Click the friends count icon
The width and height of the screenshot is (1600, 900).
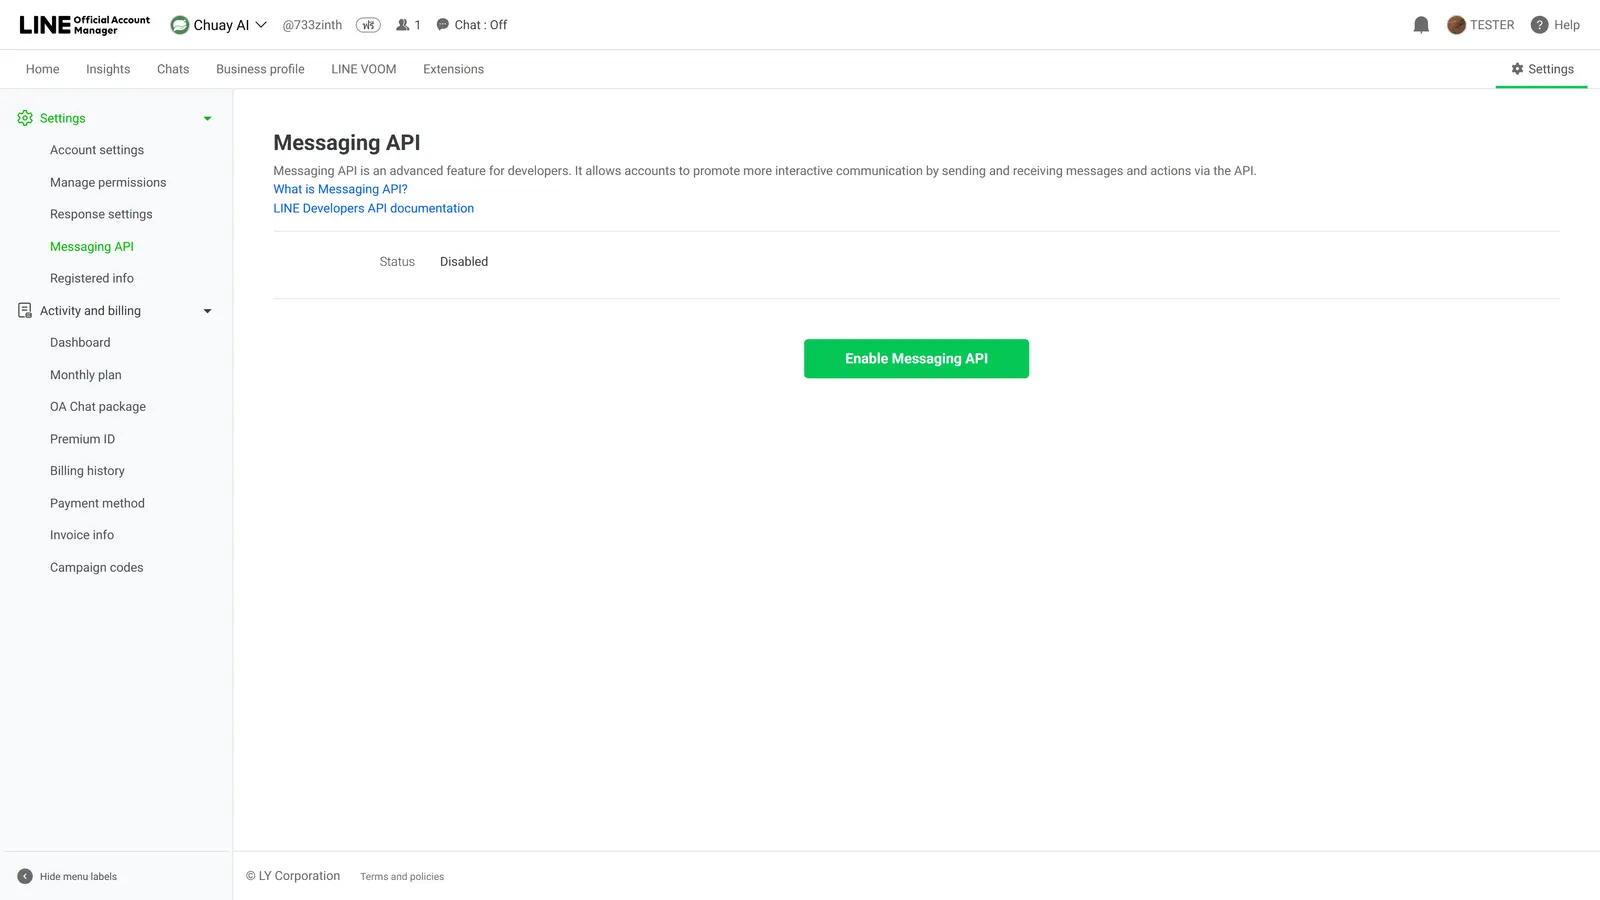(403, 25)
